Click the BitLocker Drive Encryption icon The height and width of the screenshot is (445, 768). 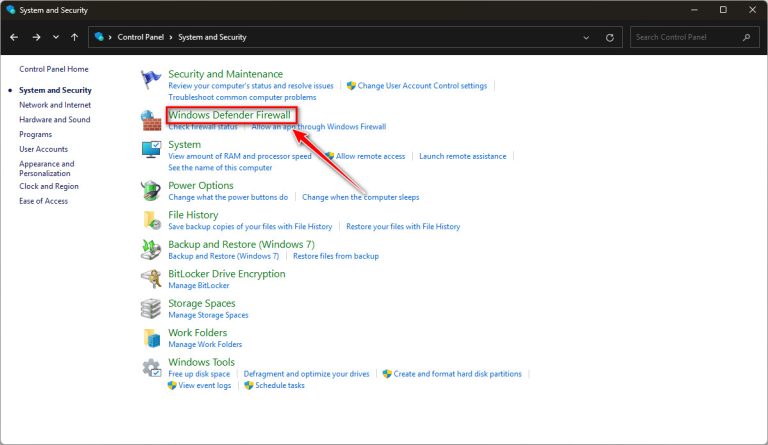(x=151, y=279)
